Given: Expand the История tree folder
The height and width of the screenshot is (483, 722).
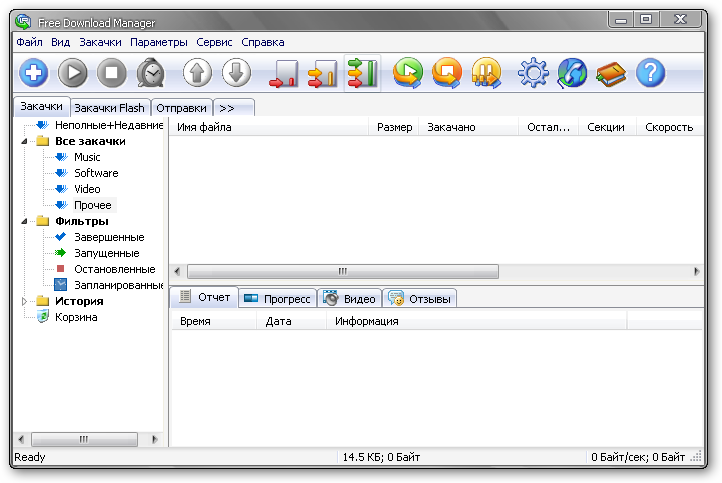Looking at the screenshot, I should (25, 301).
